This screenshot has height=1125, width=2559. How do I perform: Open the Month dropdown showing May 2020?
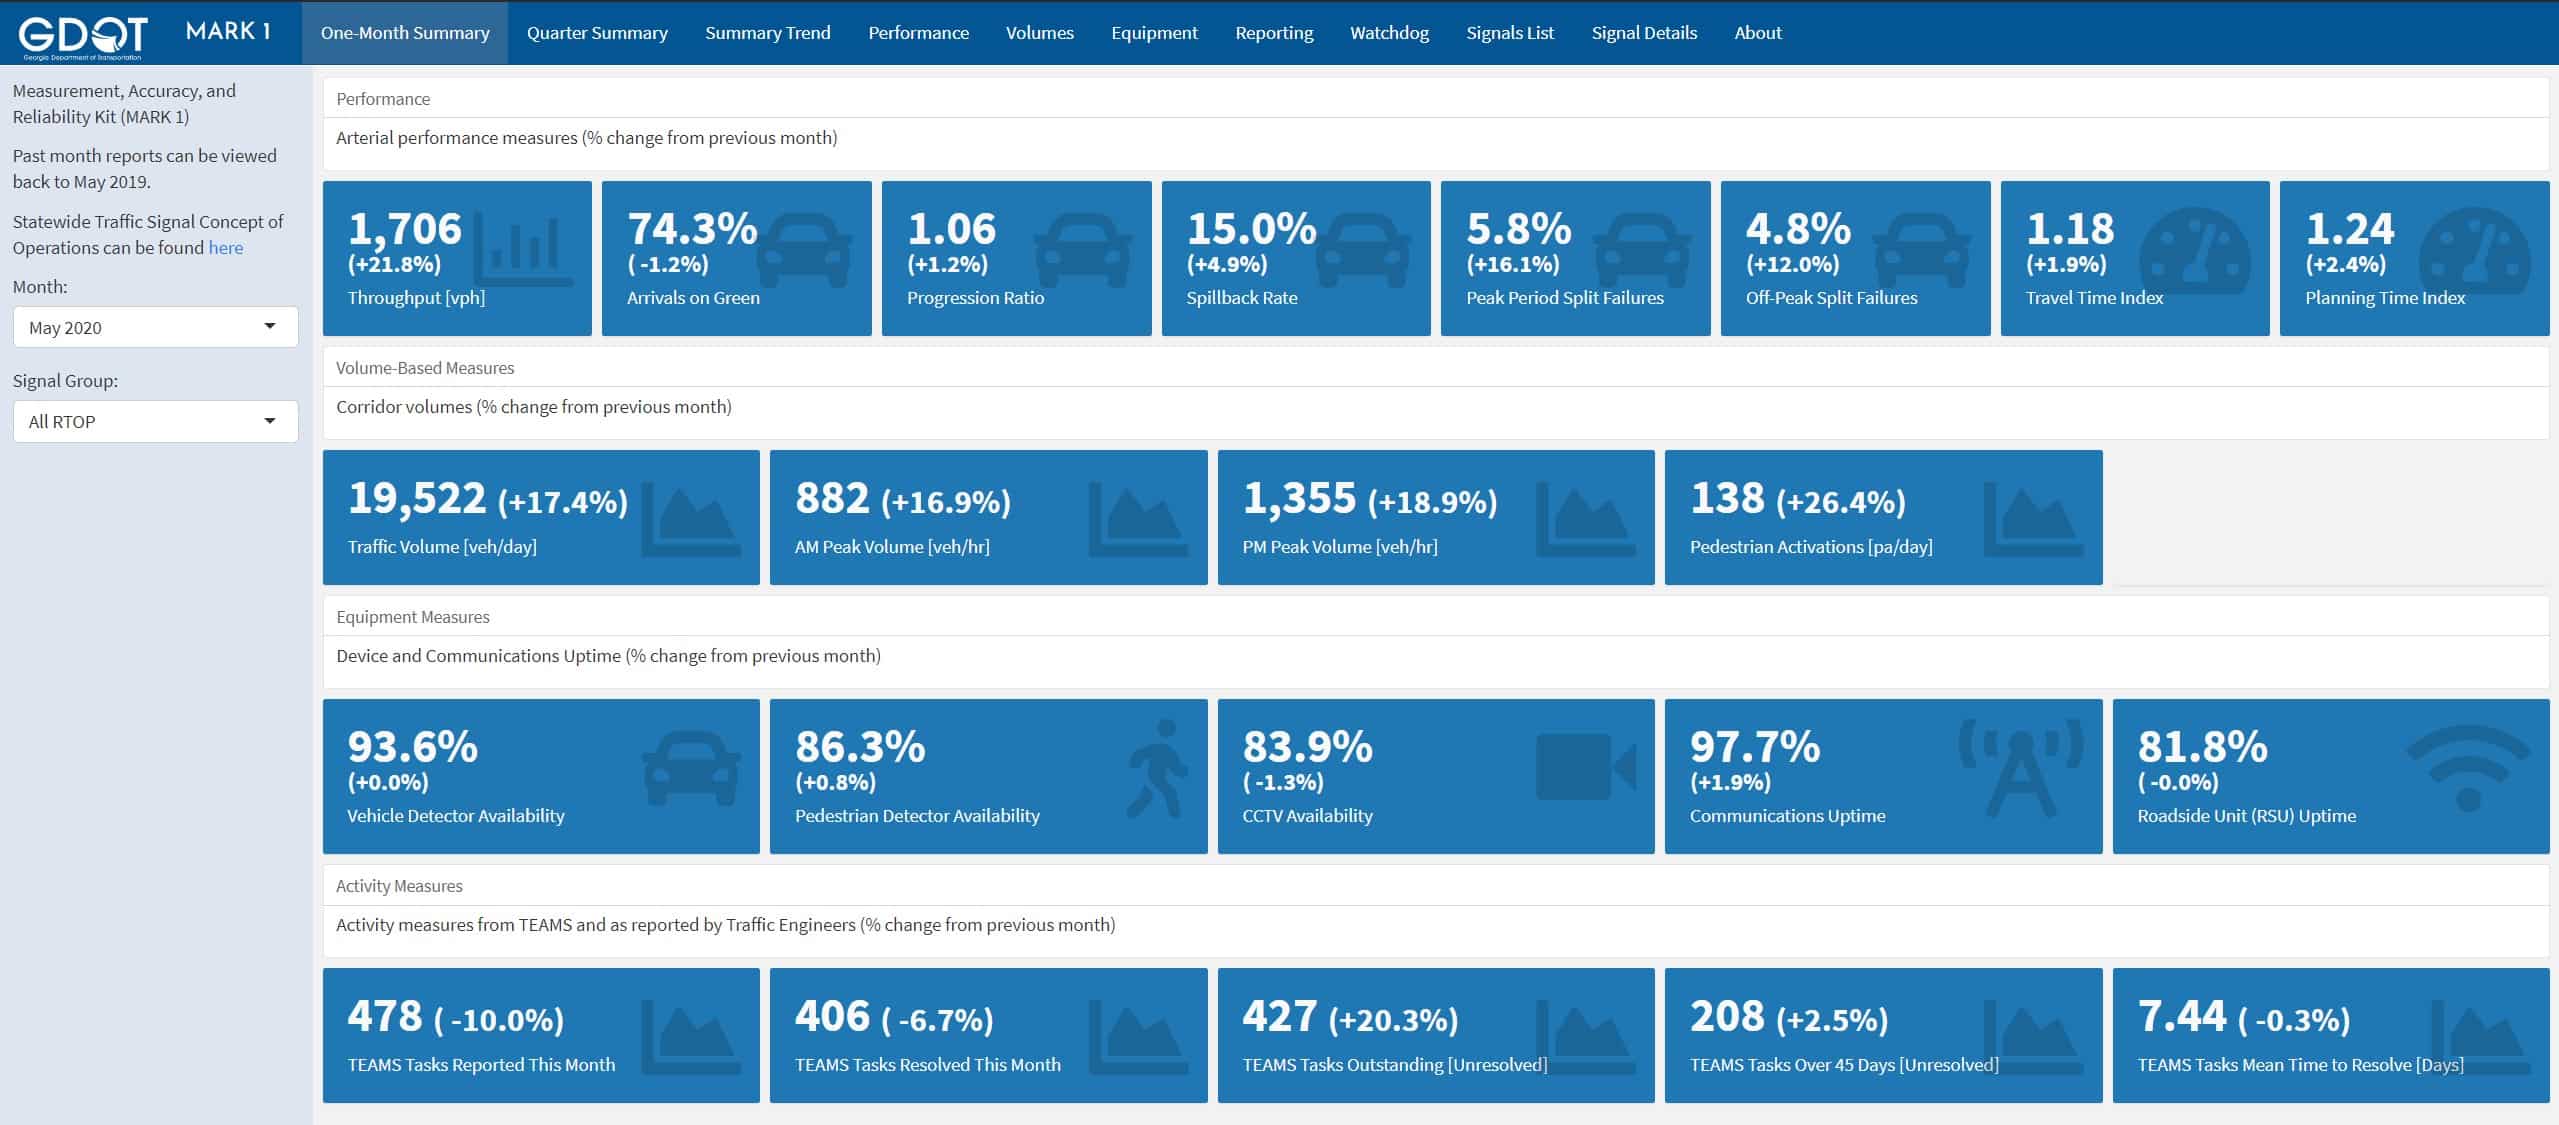(x=150, y=327)
